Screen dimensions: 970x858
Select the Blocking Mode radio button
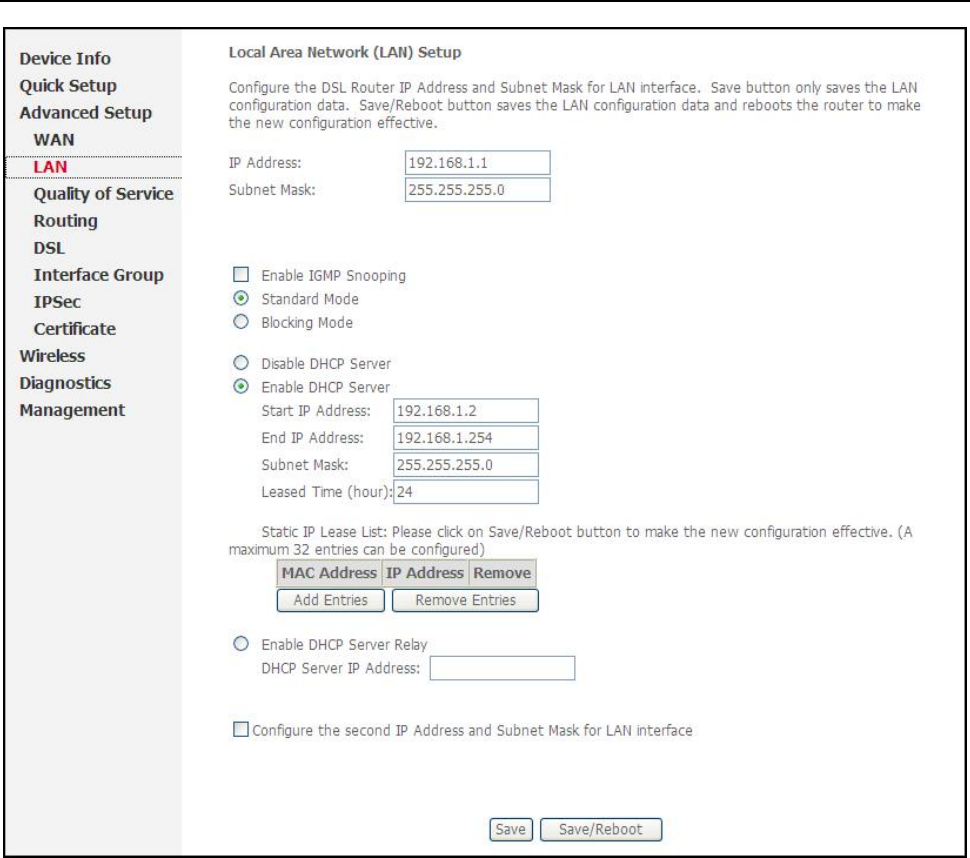pos(241,322)
